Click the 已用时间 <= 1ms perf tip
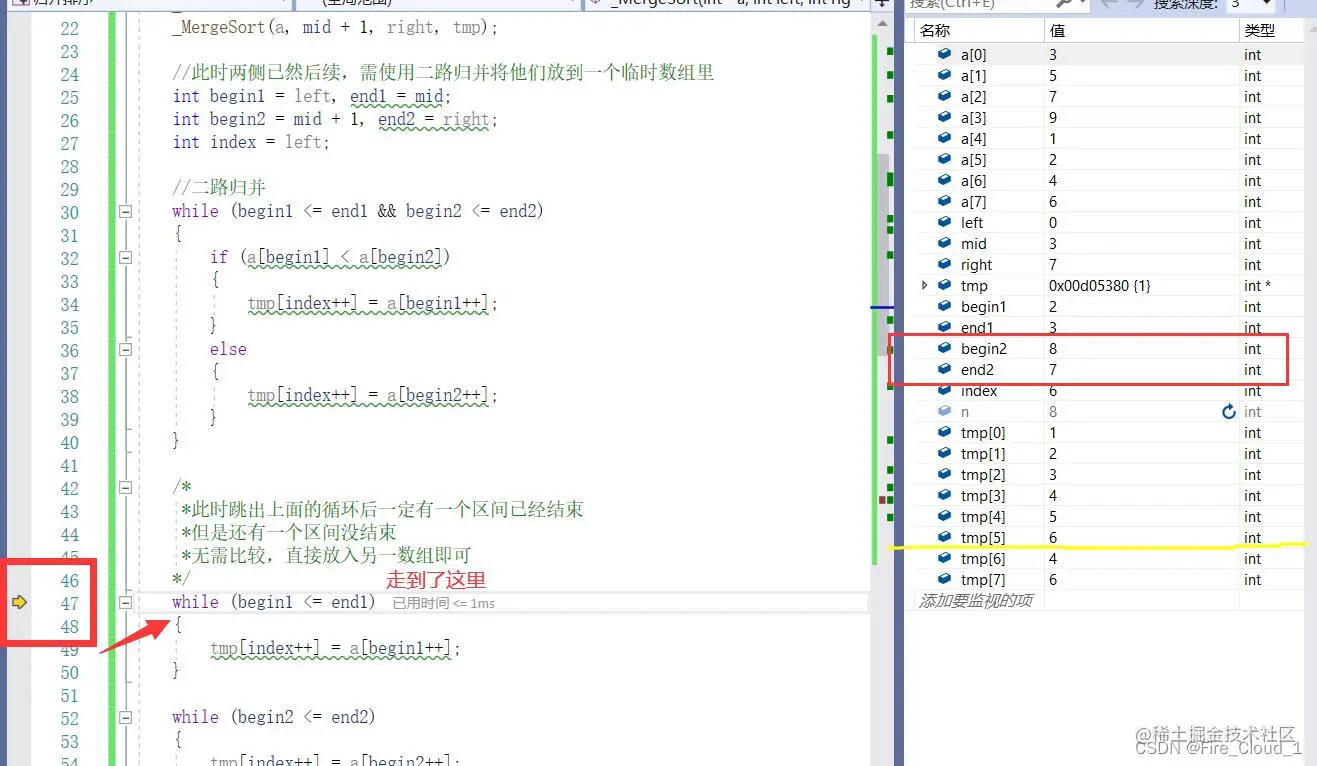The height and width of the screenshot is (766, 1317). click(443, 603)
